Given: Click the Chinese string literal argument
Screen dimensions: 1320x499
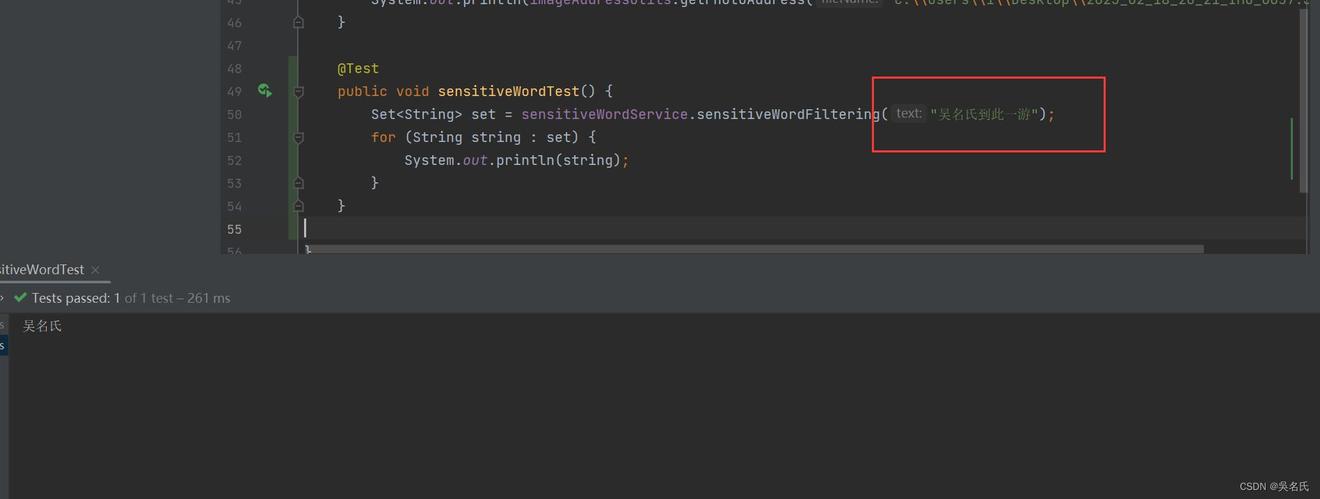Looking at the screenshot, I should pyautogui.click(x=987, y=115).
